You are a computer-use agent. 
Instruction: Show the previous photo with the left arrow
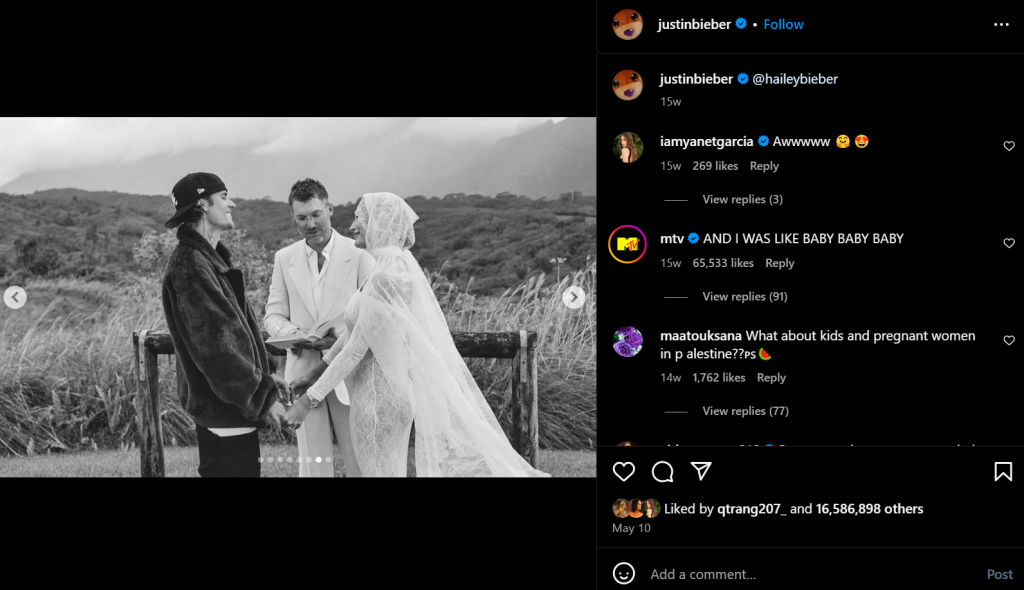14,297
